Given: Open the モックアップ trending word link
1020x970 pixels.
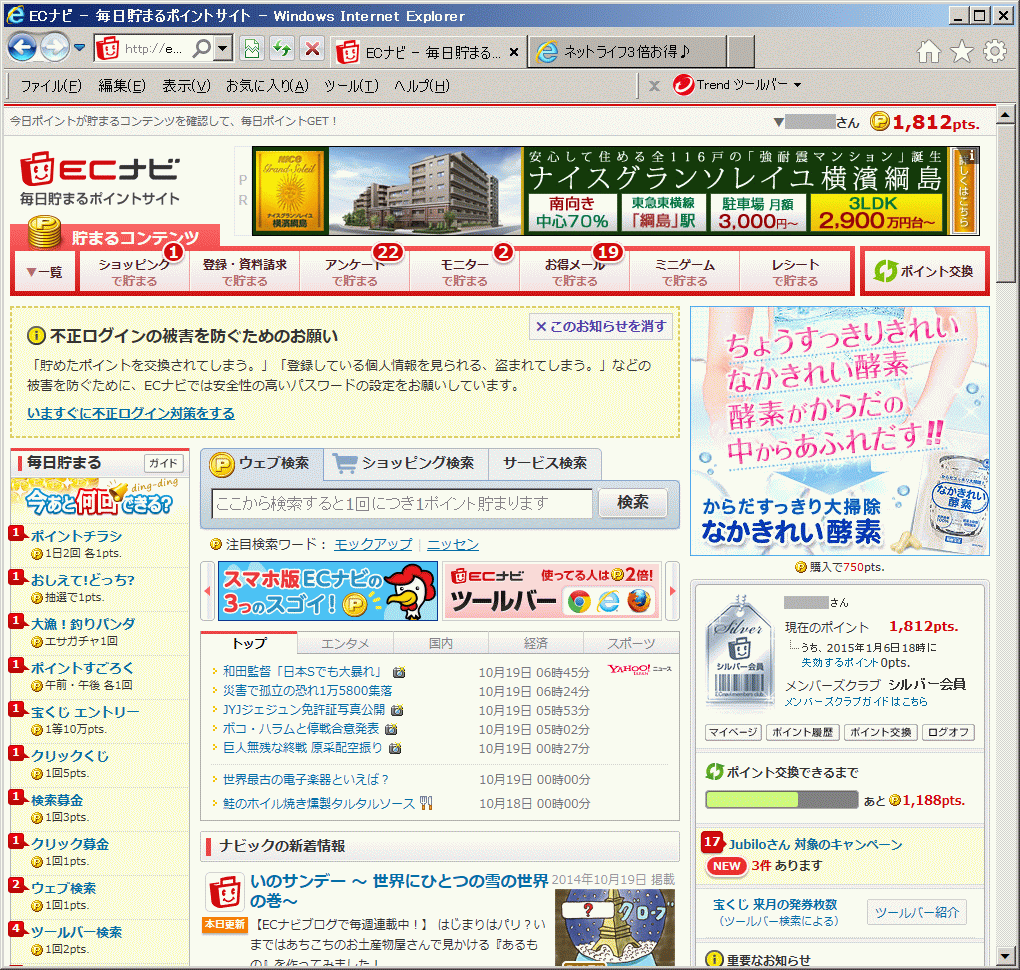Looking at the screenshot, I should coord(373,544).
